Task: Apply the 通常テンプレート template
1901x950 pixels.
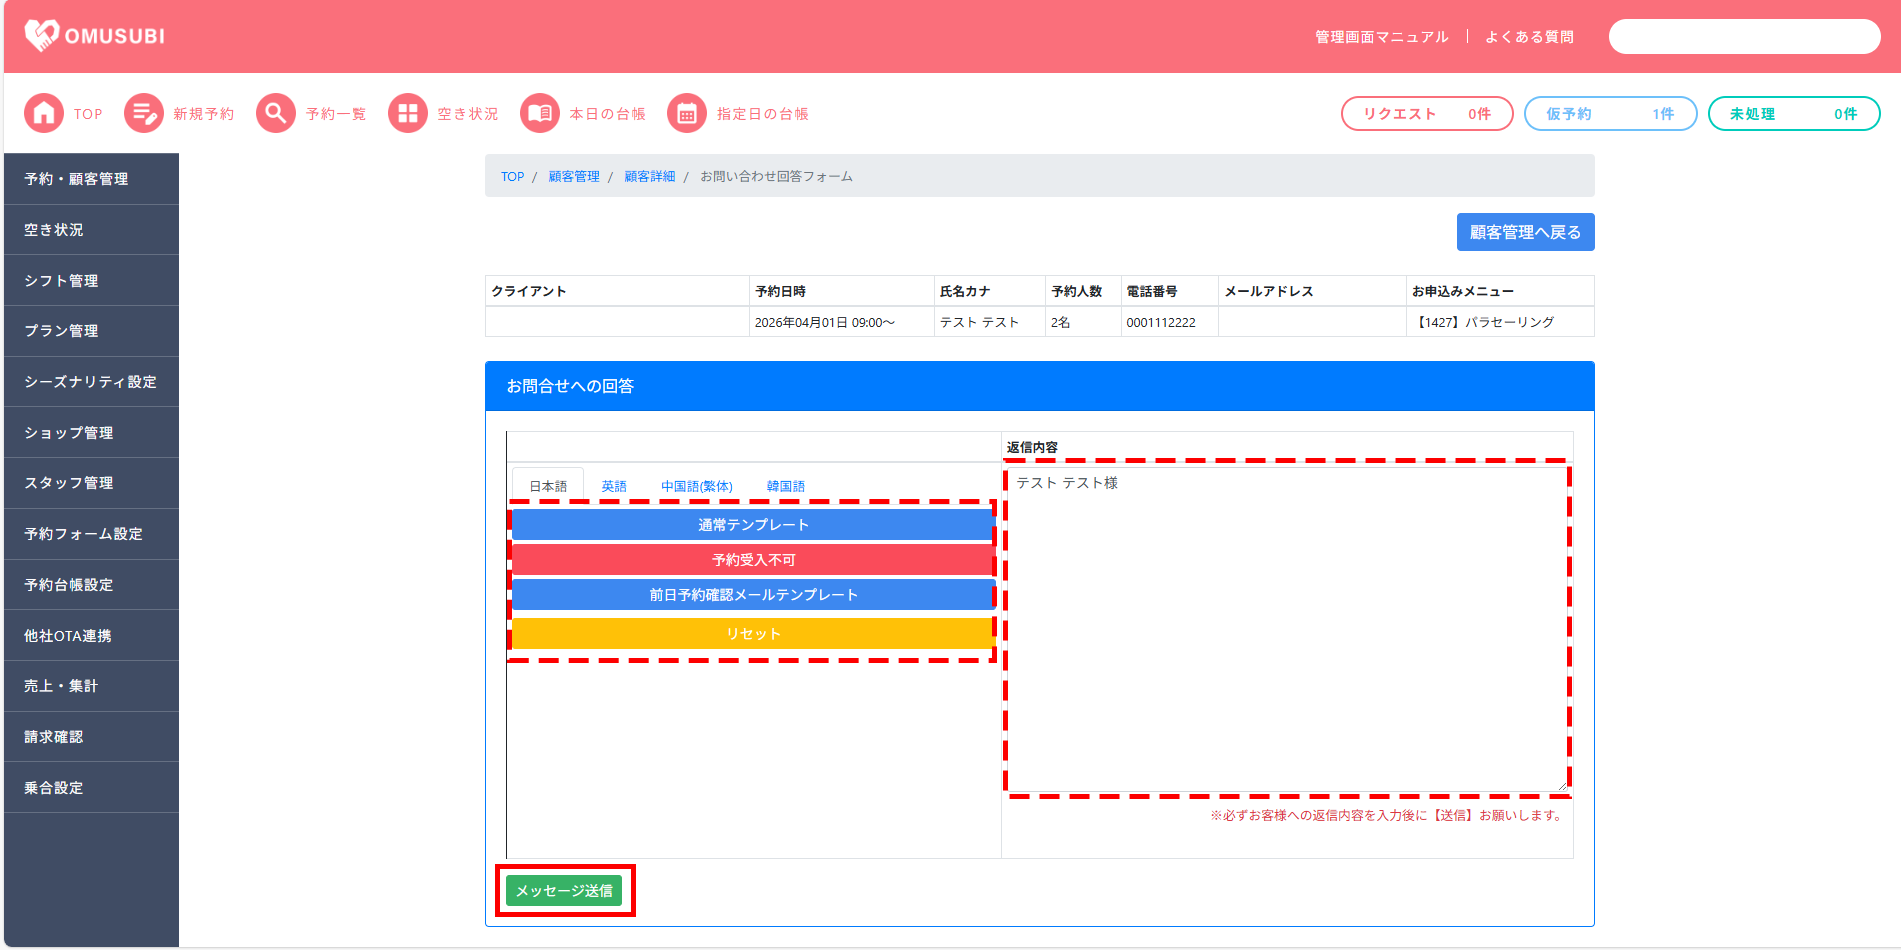Action: point(752,525)
